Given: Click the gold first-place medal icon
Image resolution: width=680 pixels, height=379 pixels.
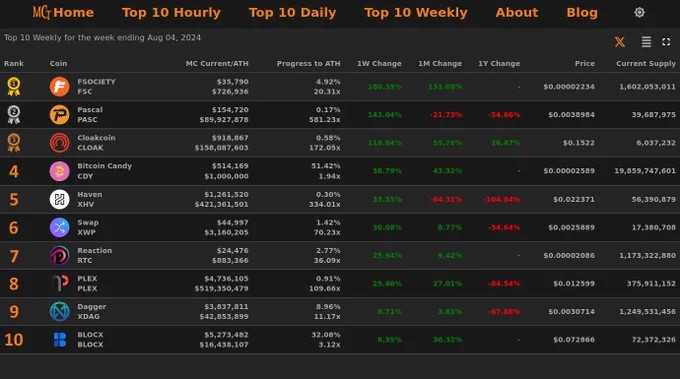Looking at the screenshot, I should (14, 86).
